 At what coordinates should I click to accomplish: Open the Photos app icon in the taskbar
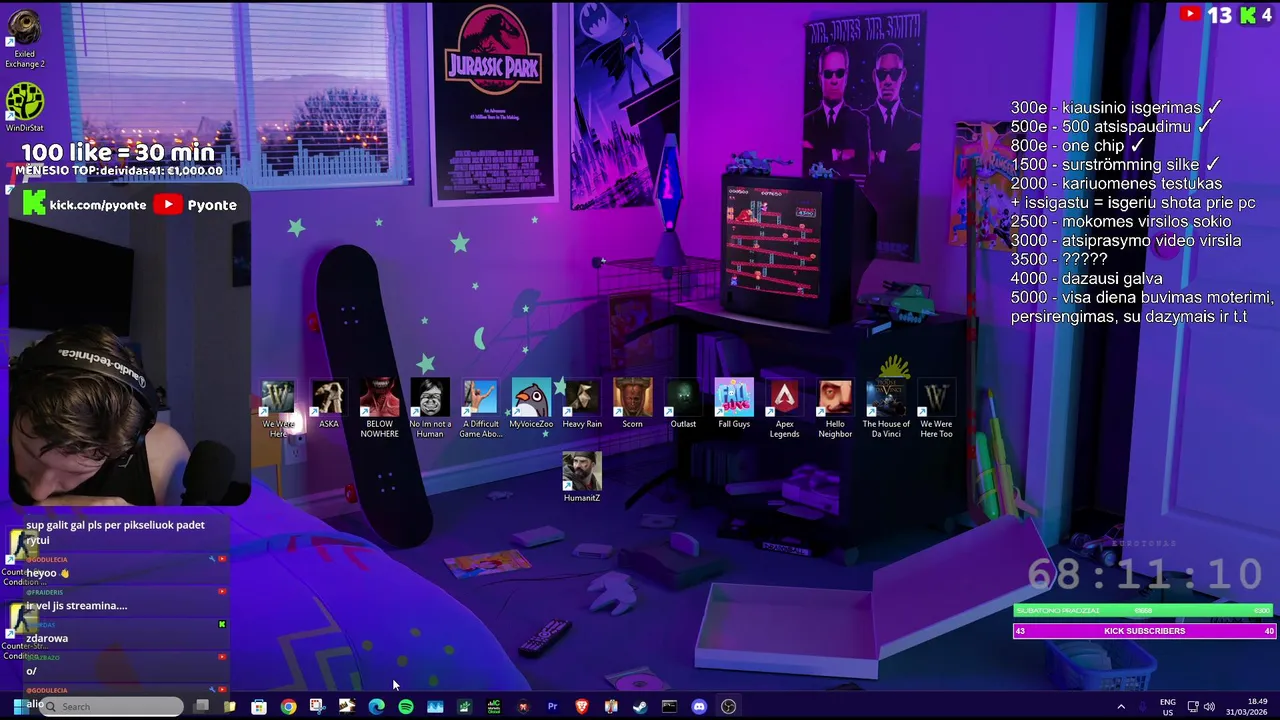pyautogui.click(x=435, y=707)
